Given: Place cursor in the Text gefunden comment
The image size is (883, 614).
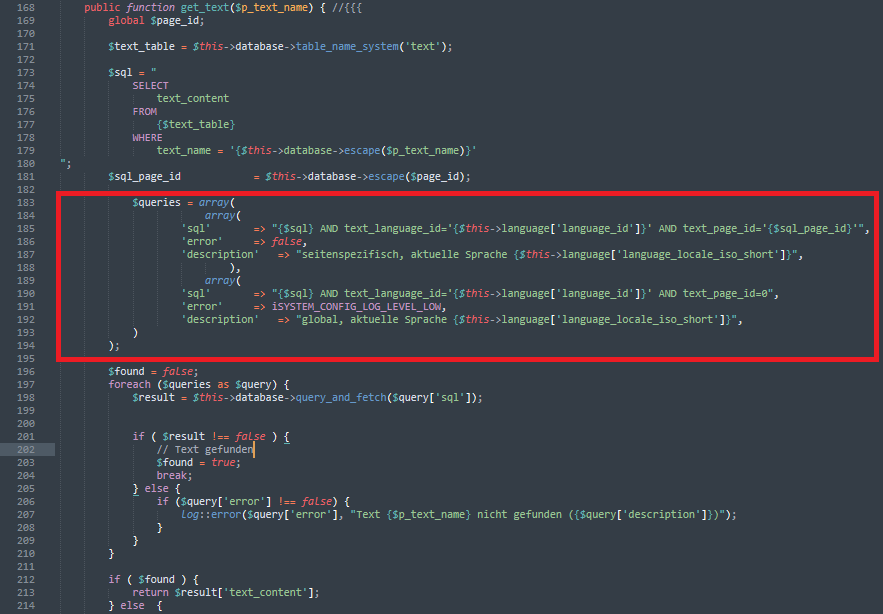Looking at the screenshot, I should 204,450.
